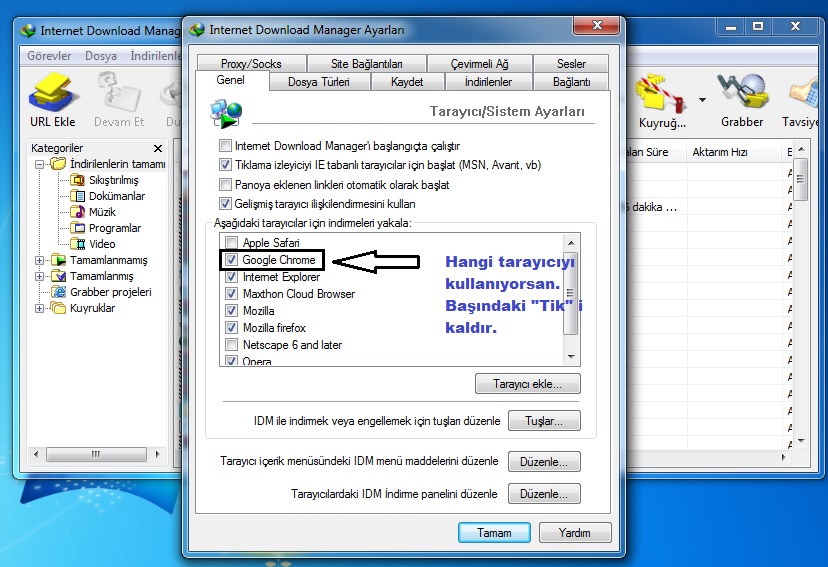Uncheck the Mozilla firefox checkbox
828x567 pixels.
(231, 327)
